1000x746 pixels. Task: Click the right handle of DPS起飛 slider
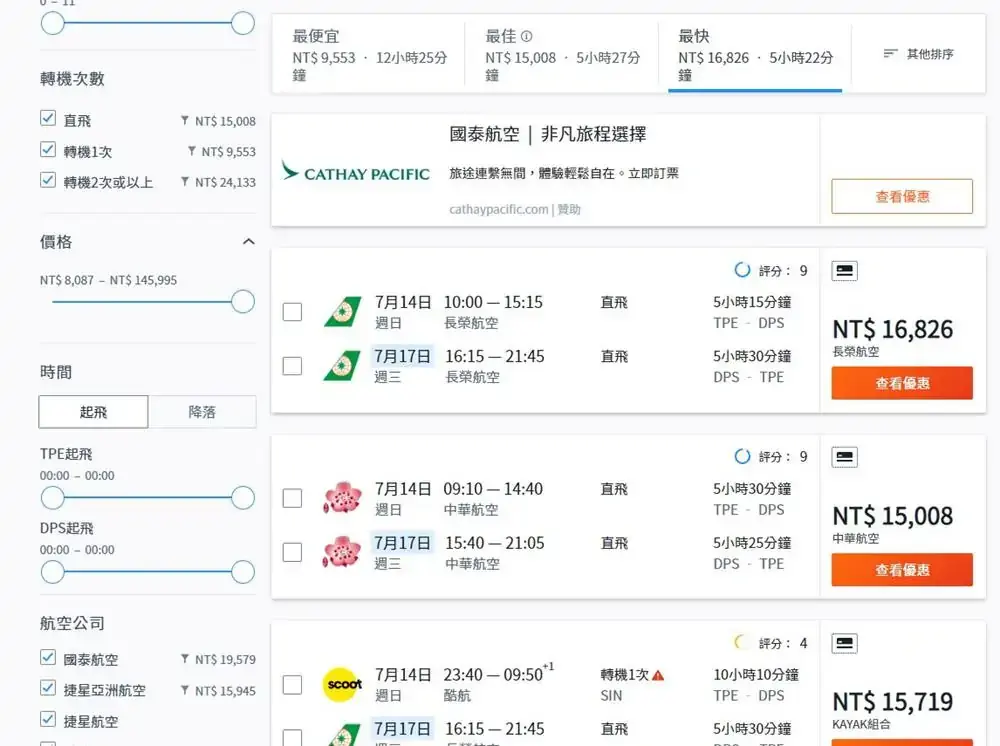pyautogui.click(x=243, y=572)
